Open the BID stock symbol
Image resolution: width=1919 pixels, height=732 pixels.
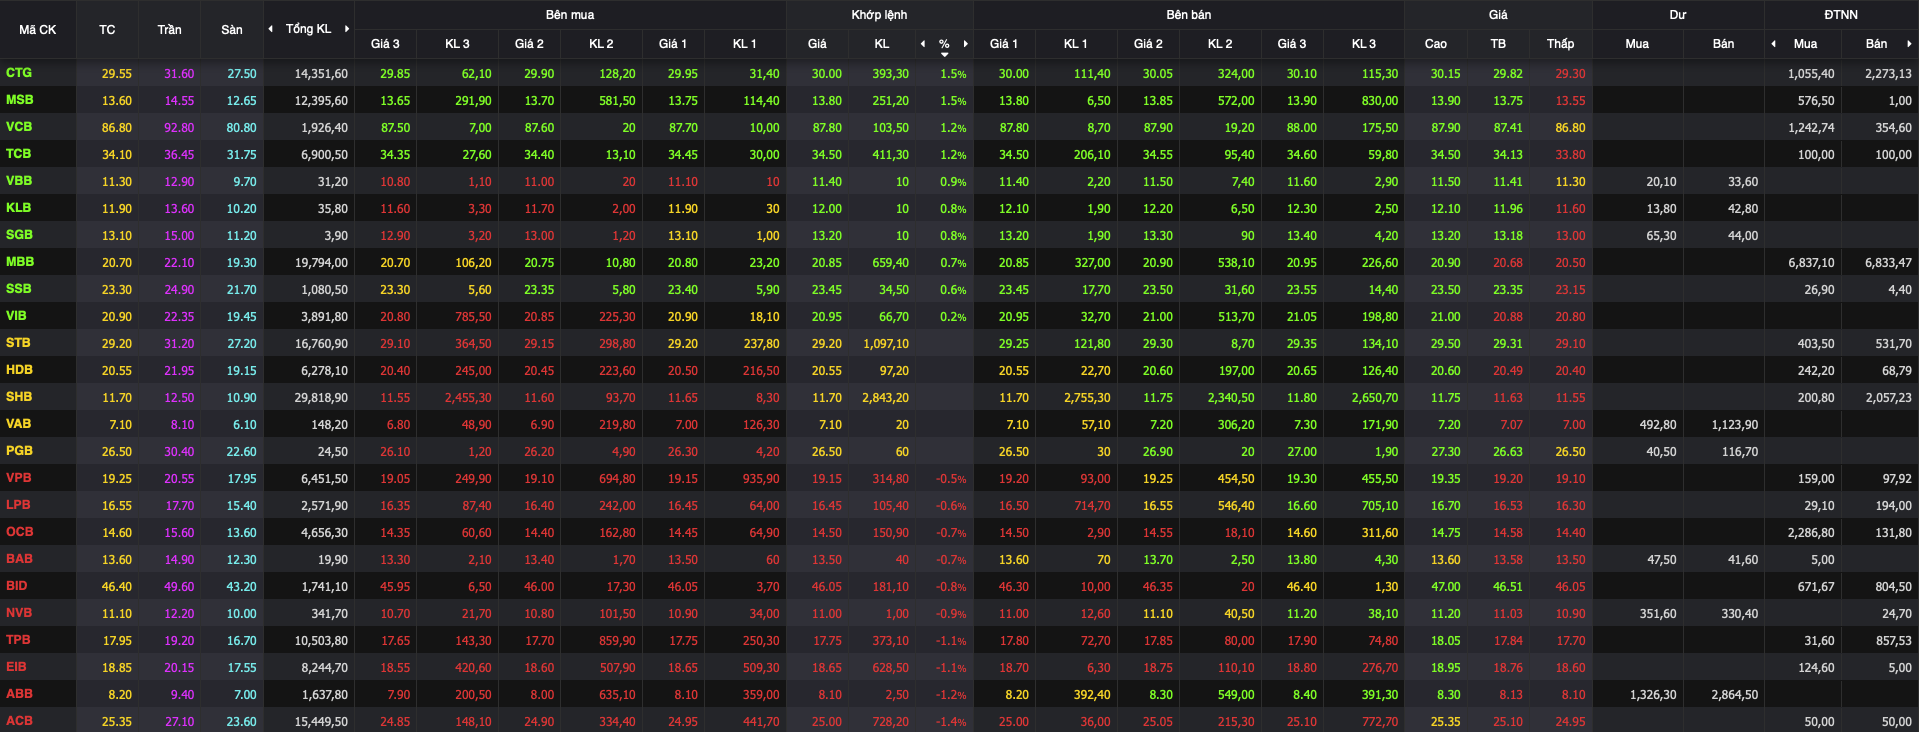pos(16,586)
